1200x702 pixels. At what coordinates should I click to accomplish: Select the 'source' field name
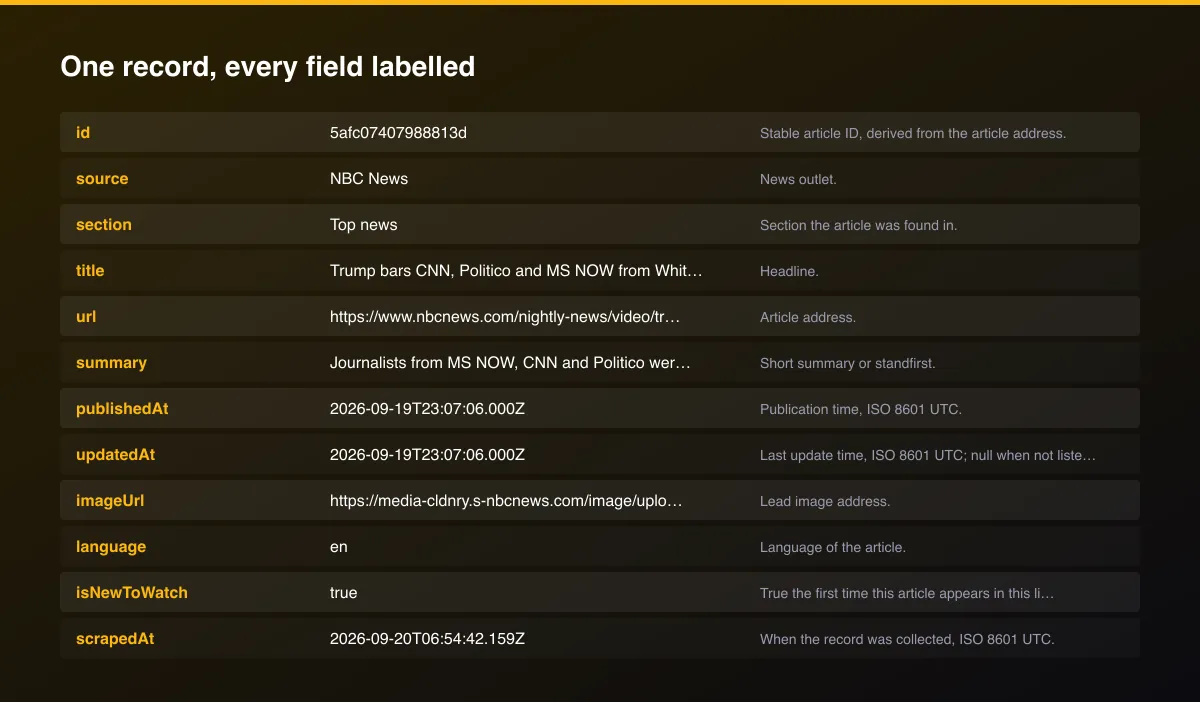coord(102,178)
